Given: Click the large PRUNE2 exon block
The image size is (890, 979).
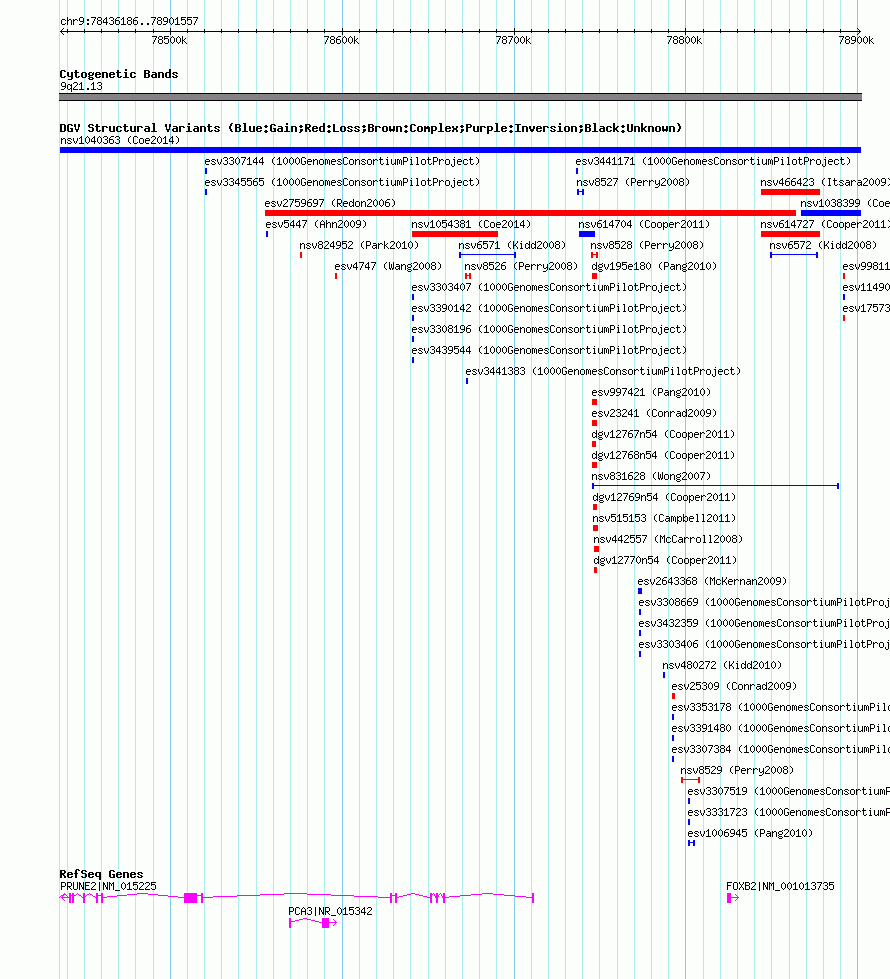Looking at the screenshot, I should coord(190,898).
